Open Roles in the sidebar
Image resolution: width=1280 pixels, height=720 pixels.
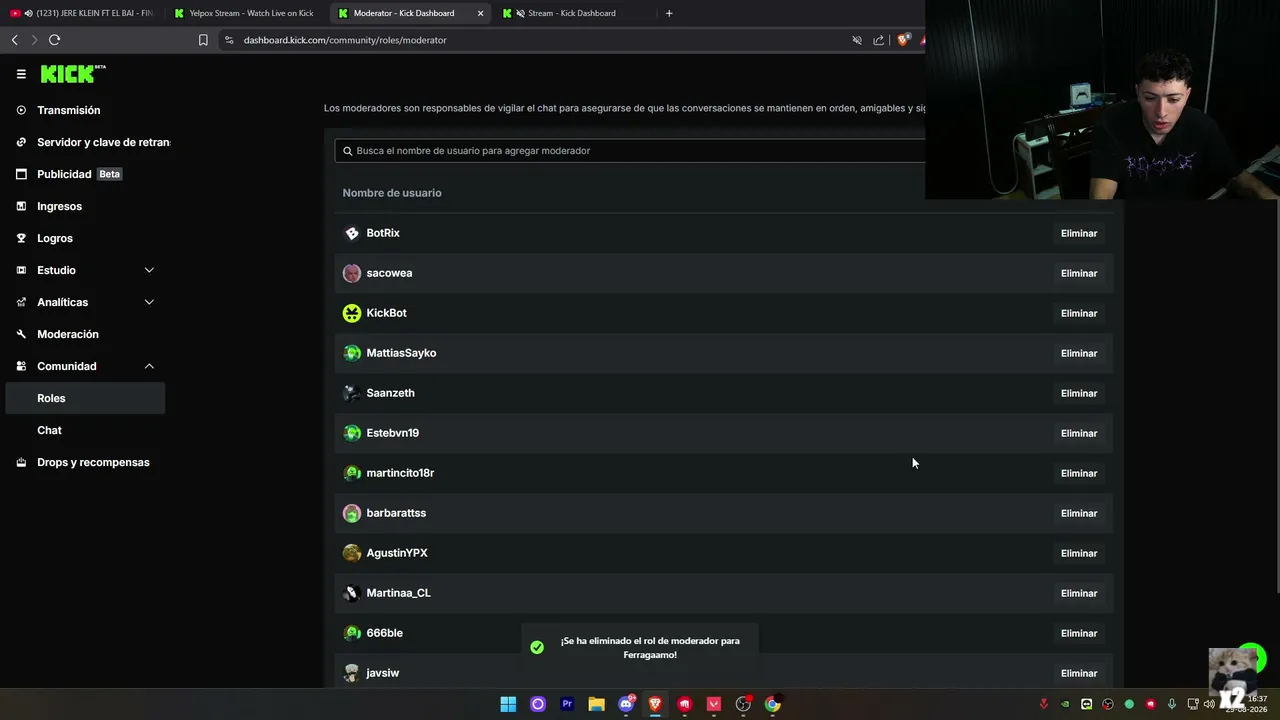click(x=85, y=398)
